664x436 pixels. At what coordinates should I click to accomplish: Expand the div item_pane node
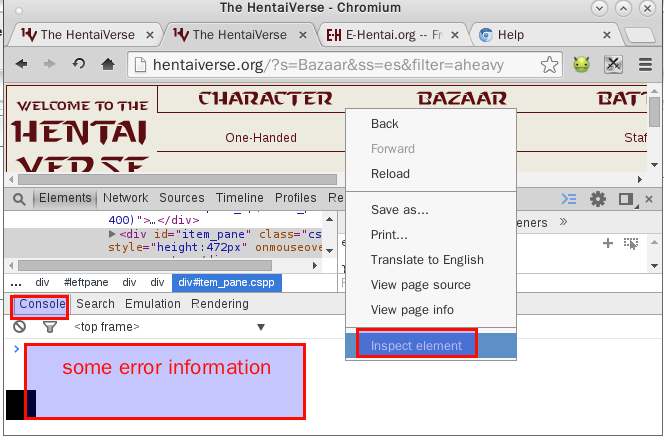click(112, 234)
